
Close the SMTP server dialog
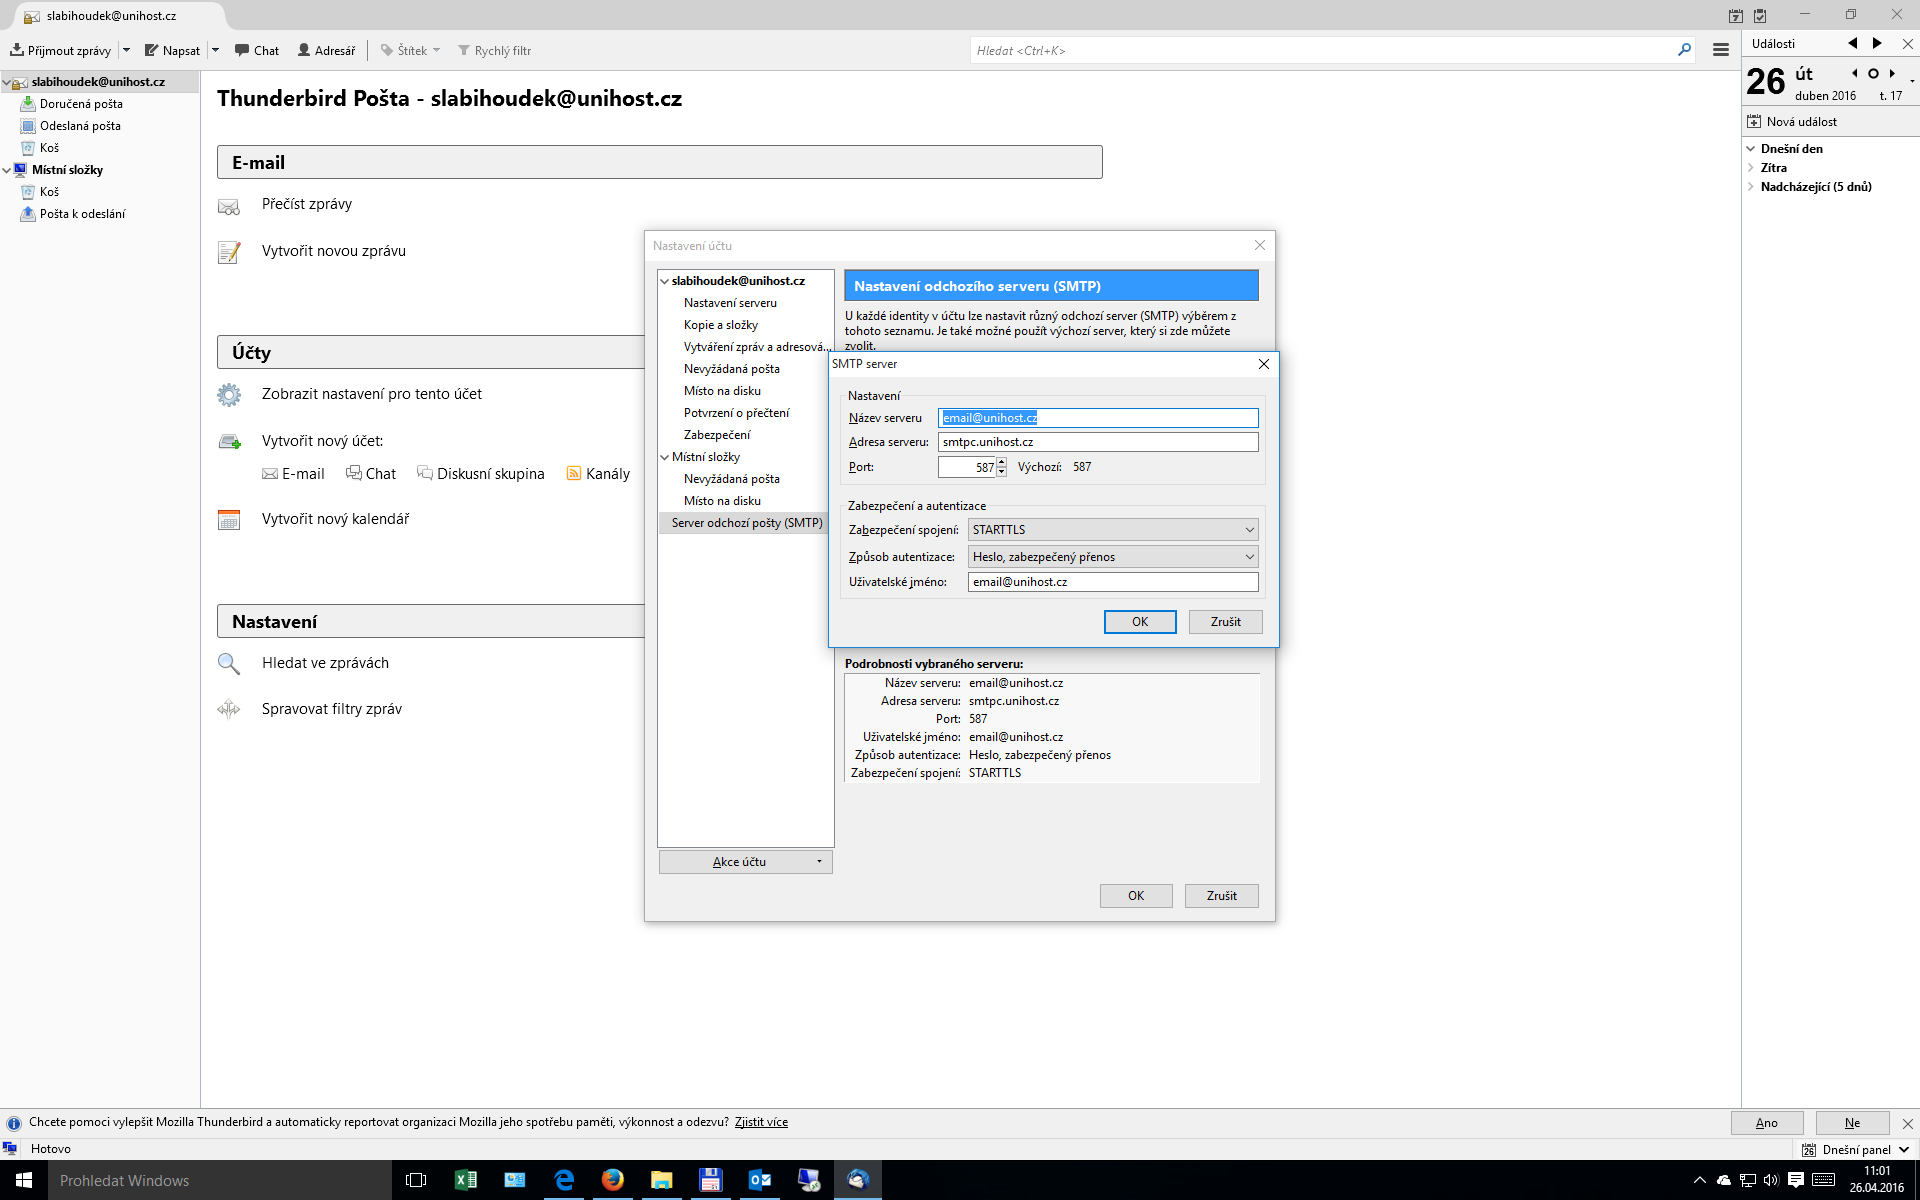pos(1264,364)
